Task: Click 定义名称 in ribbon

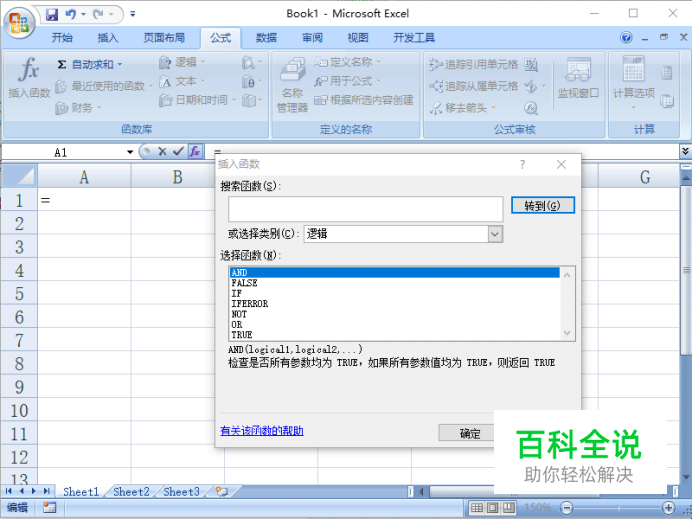Action: 347,62
